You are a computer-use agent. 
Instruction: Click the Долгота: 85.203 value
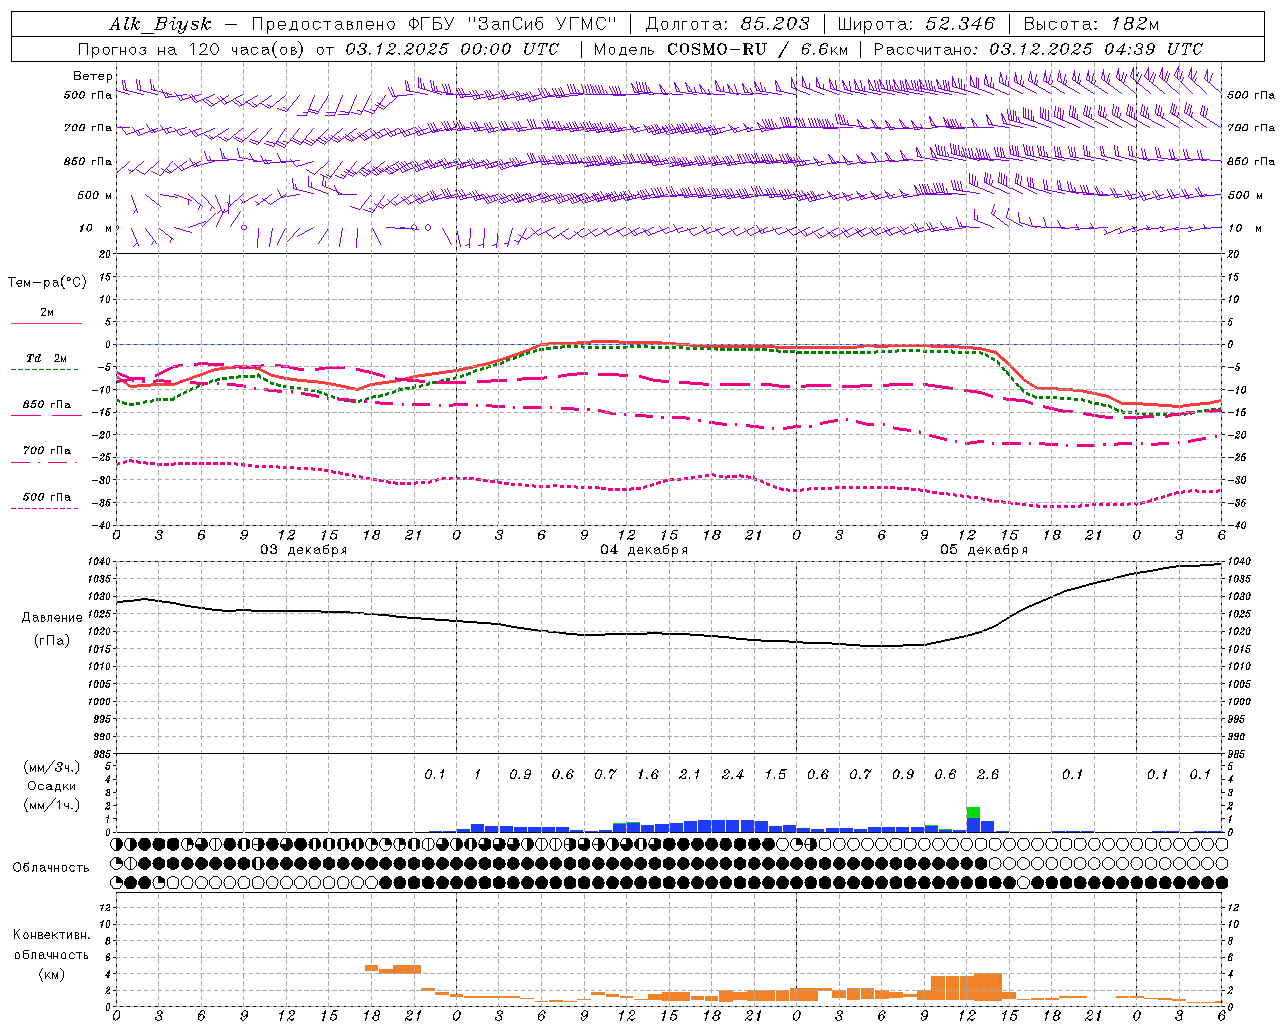tap(727, 24)
